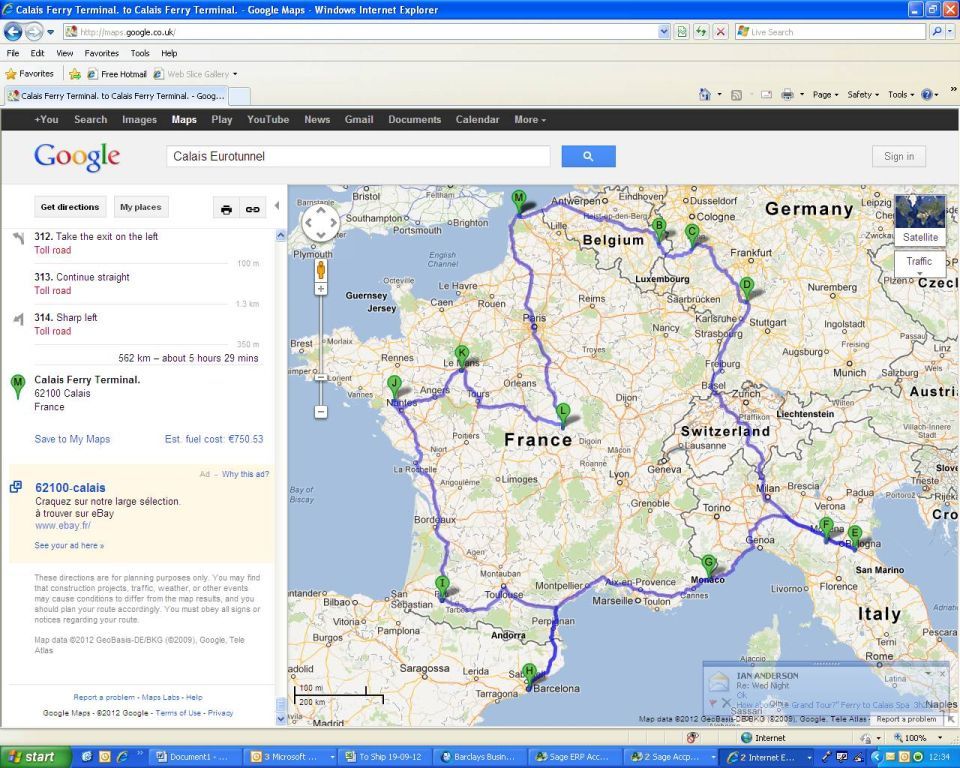Click the directions panel scrollbar down arrow
This screenshot has width=960, height=768.
pyautogui.click(x=280, y=719)
